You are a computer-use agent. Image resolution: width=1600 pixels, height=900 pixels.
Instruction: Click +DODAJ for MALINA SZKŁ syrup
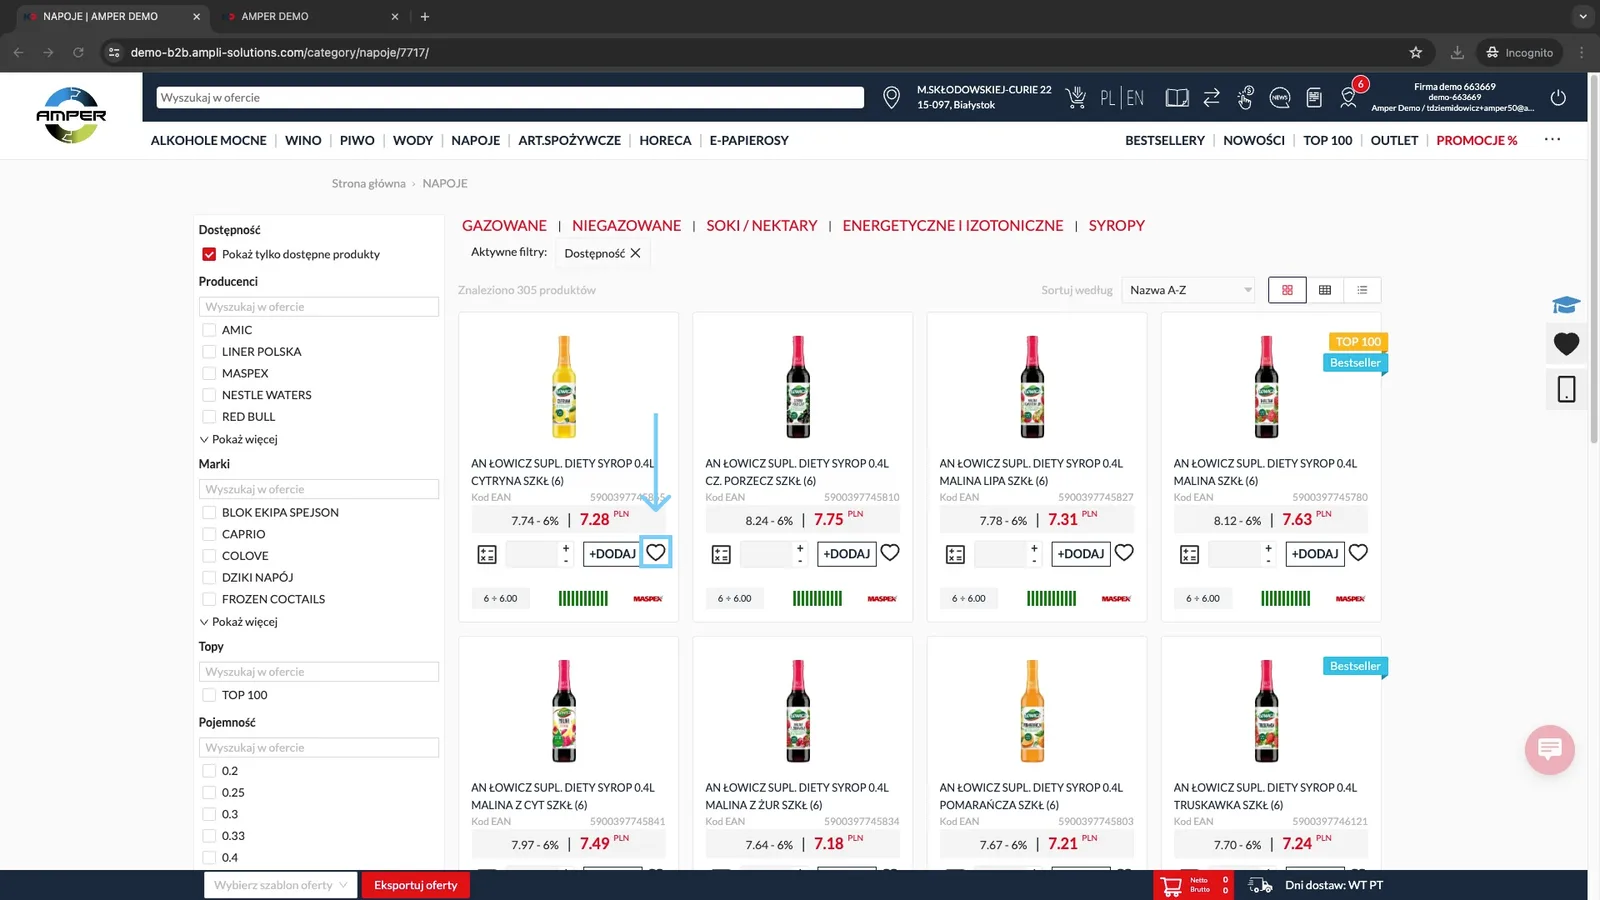click(x=1315, y=554)
